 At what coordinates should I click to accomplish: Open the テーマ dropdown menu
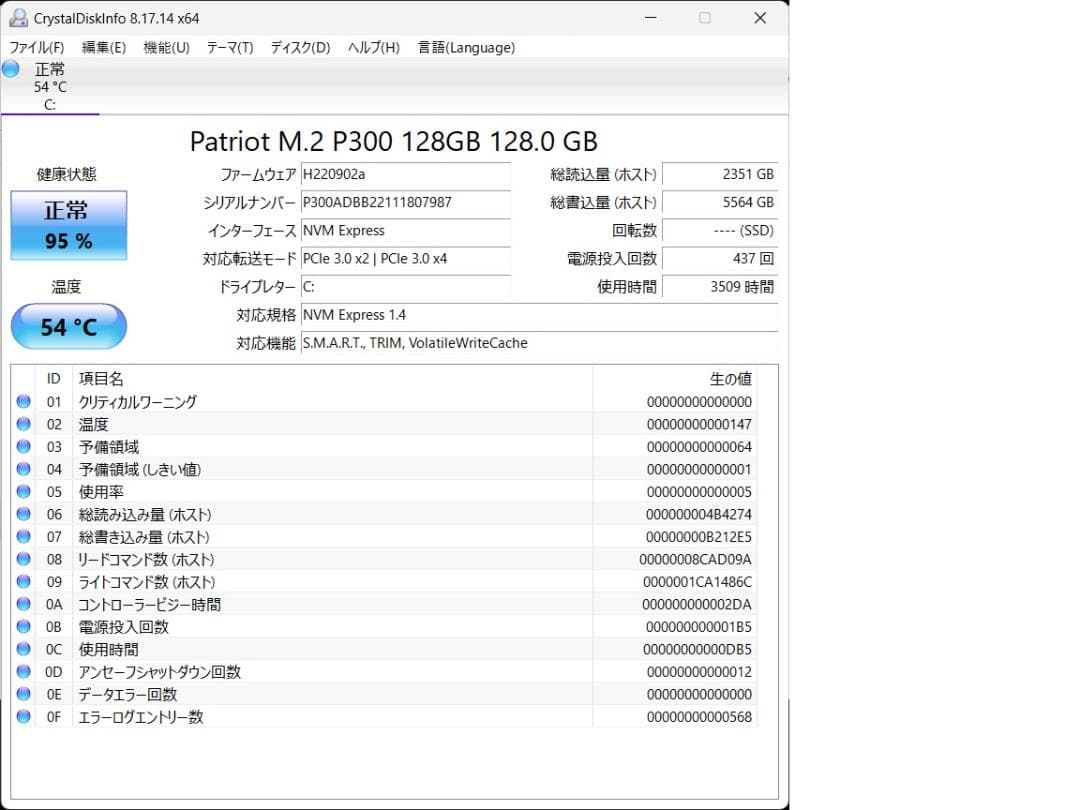(229, 46)
